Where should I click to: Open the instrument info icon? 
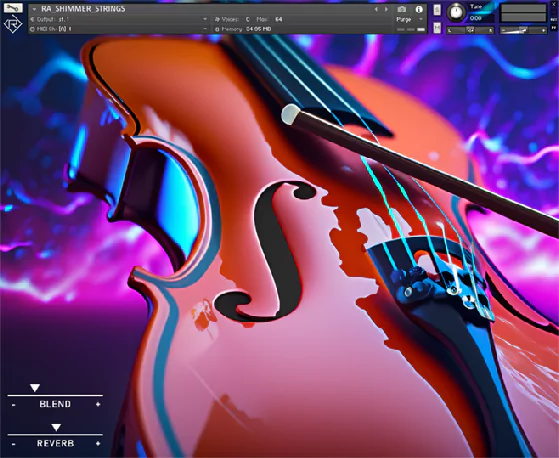click(x=419, y=9)
